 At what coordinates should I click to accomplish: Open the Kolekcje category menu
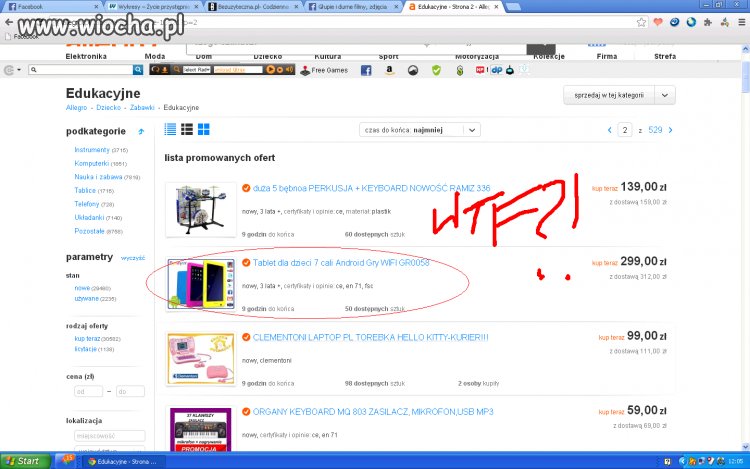pyautogui.click(x=549, y=56)
